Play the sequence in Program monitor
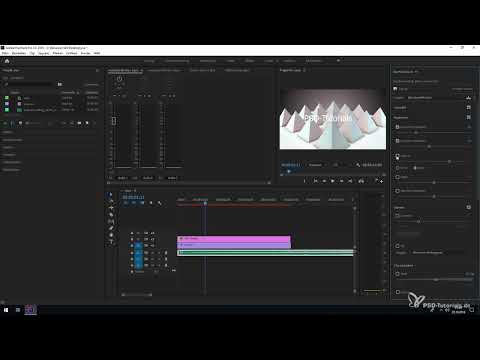This screenshot has width=480, height=360. pos(332,181)
